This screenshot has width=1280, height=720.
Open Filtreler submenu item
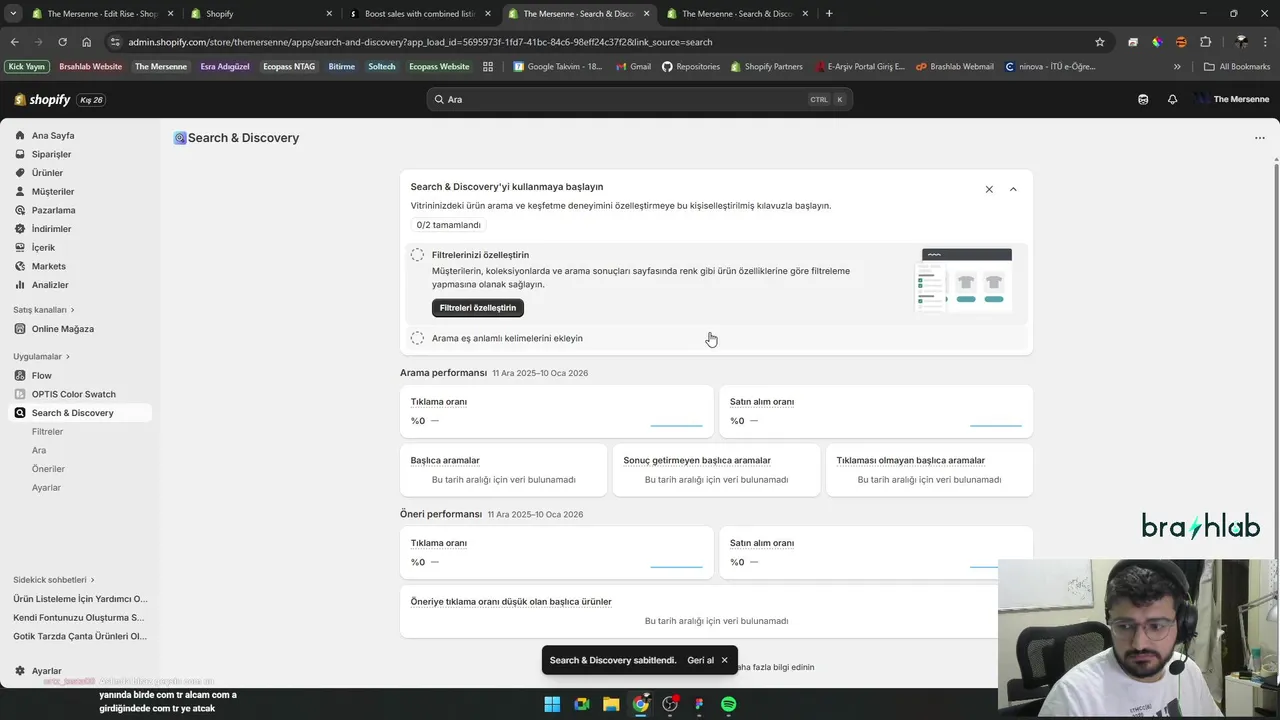click(47, 432)
